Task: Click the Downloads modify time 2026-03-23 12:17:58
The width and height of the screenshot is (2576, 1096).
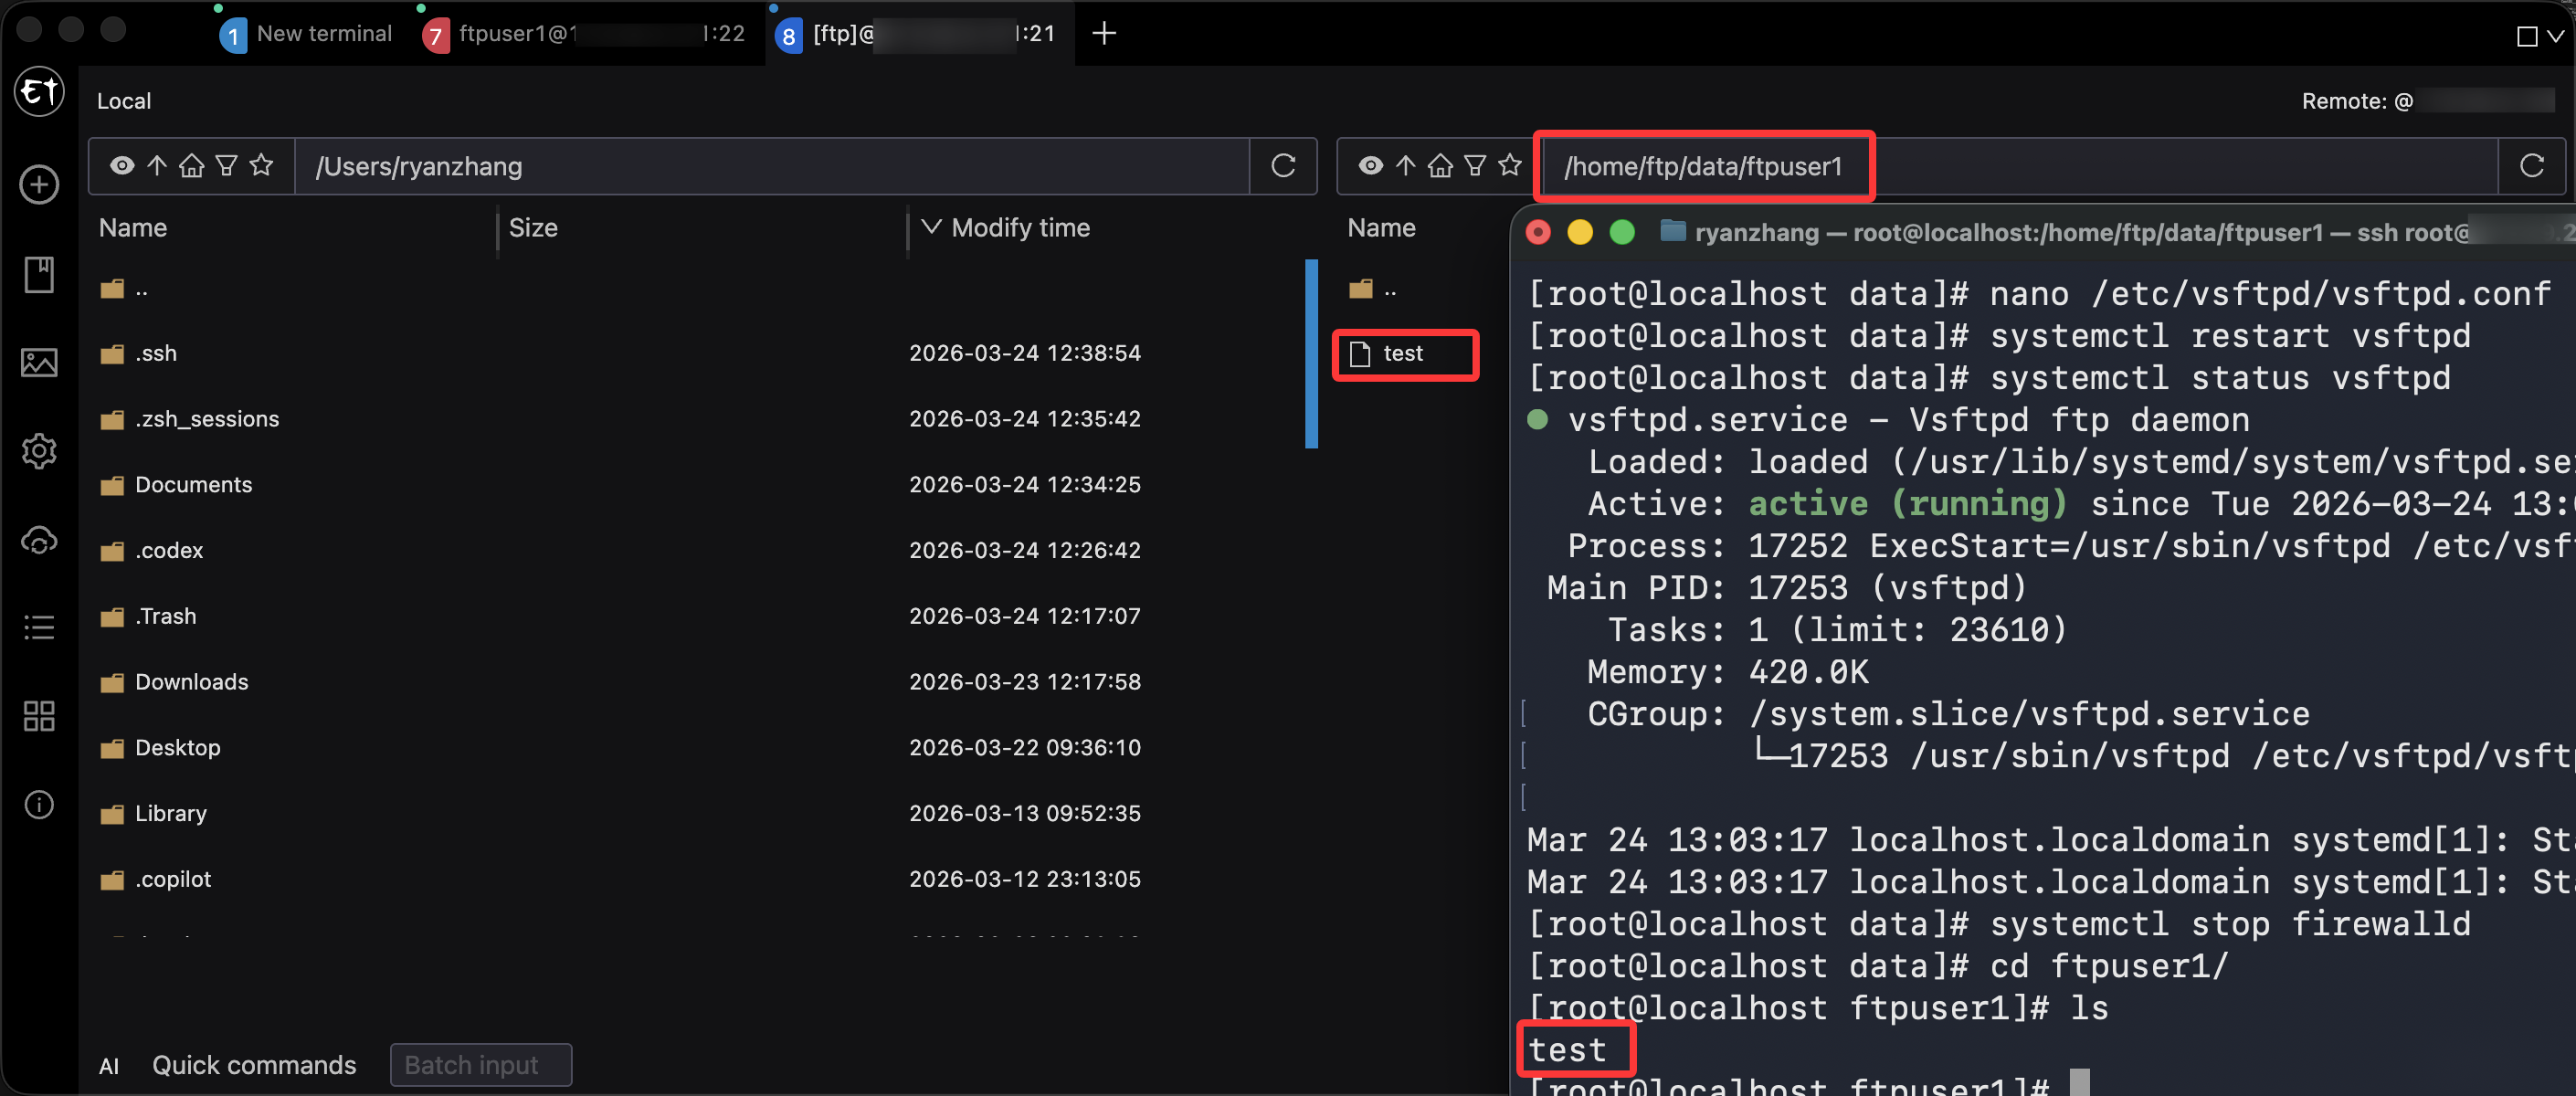Action: 1025,682
